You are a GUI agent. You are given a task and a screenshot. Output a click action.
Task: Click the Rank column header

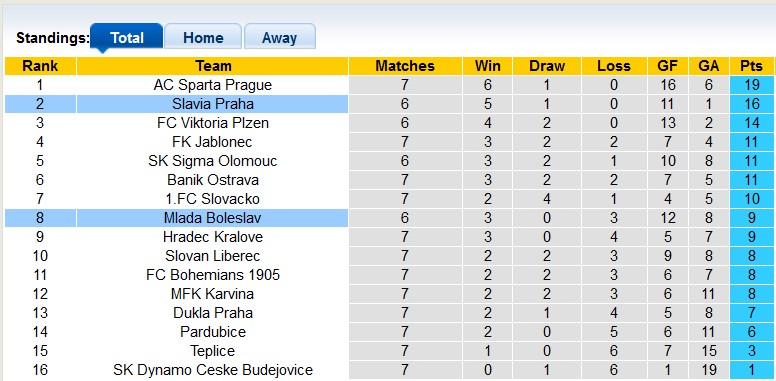click(x=40, y=66)
